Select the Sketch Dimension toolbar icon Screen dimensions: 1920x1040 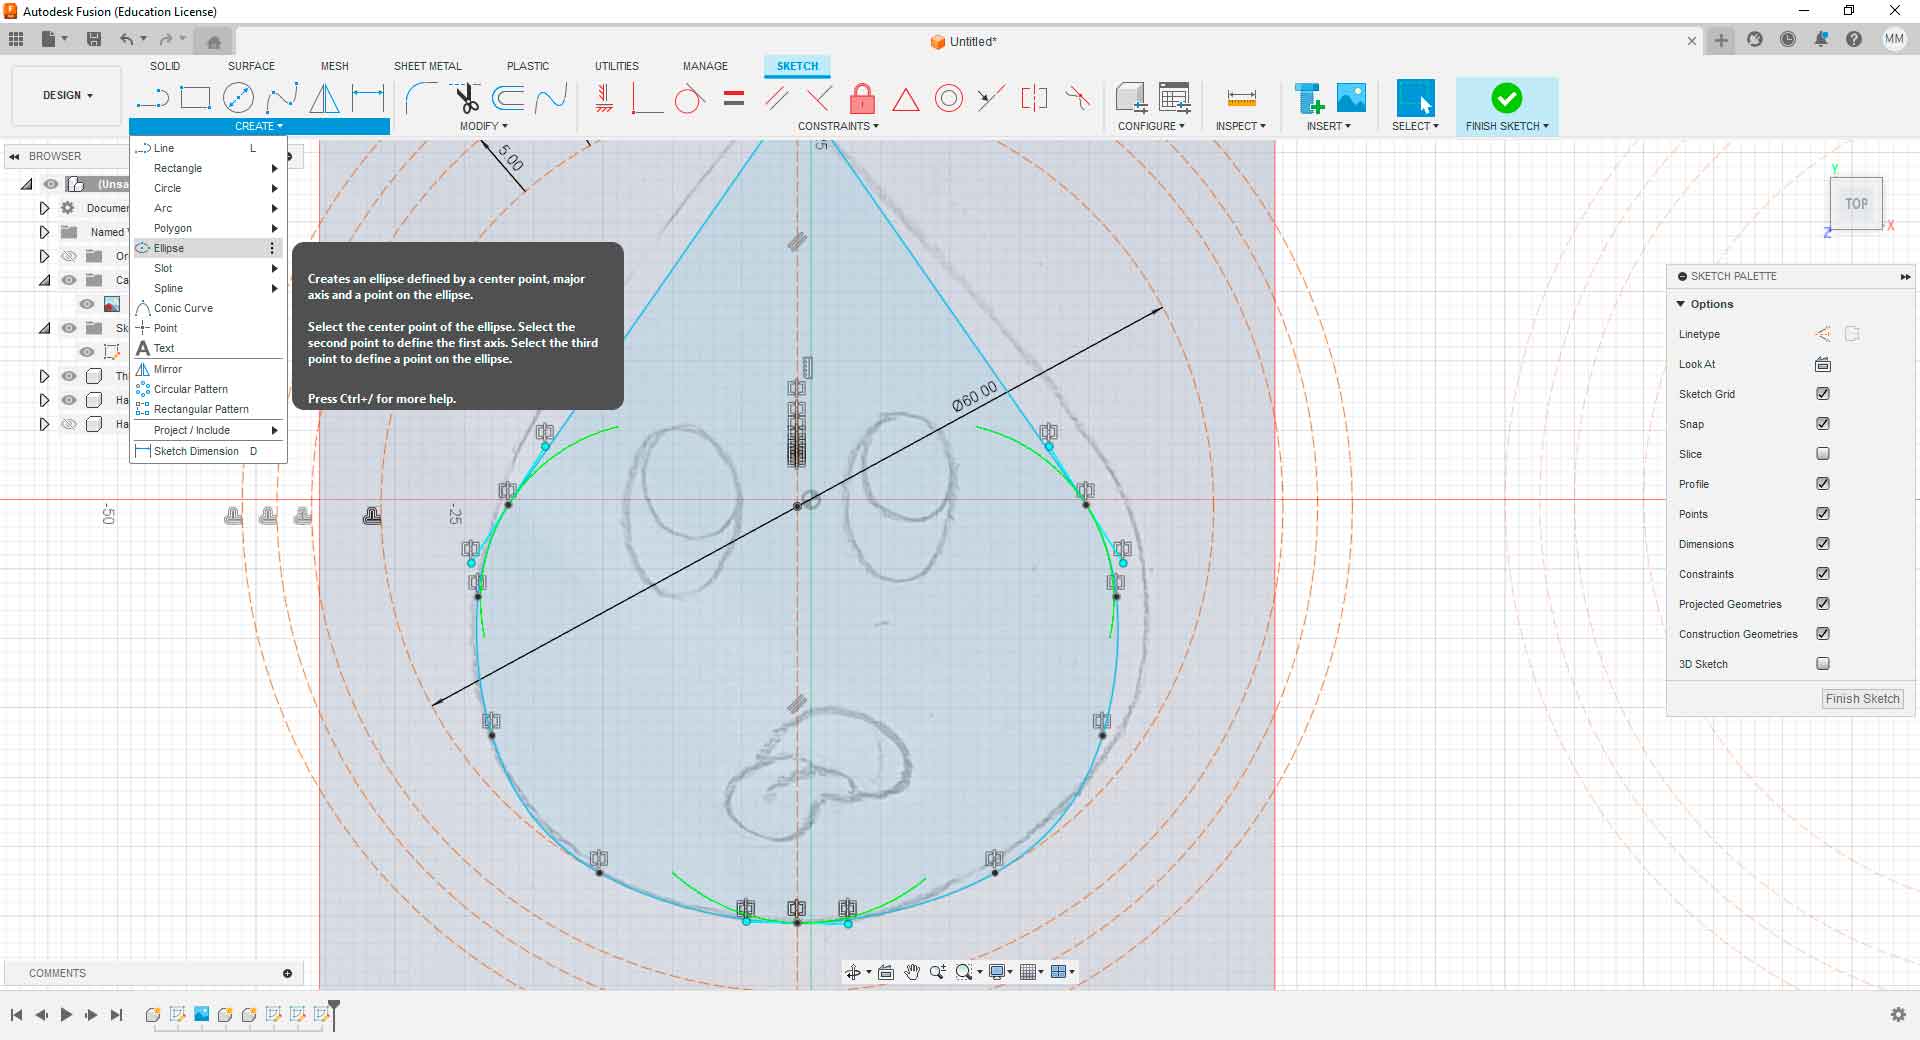pos(368,98)
